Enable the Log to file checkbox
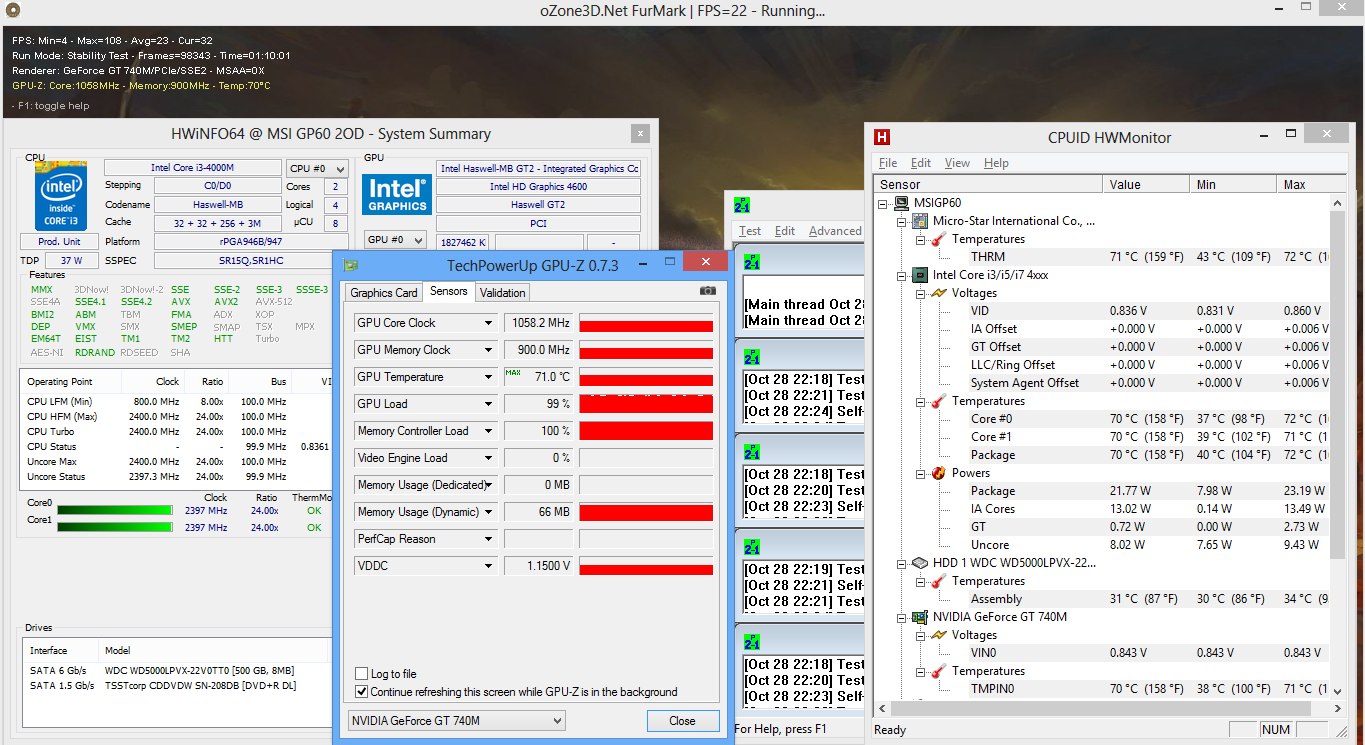The height and width of the screenshot is (745, 1365). (362, 674)
